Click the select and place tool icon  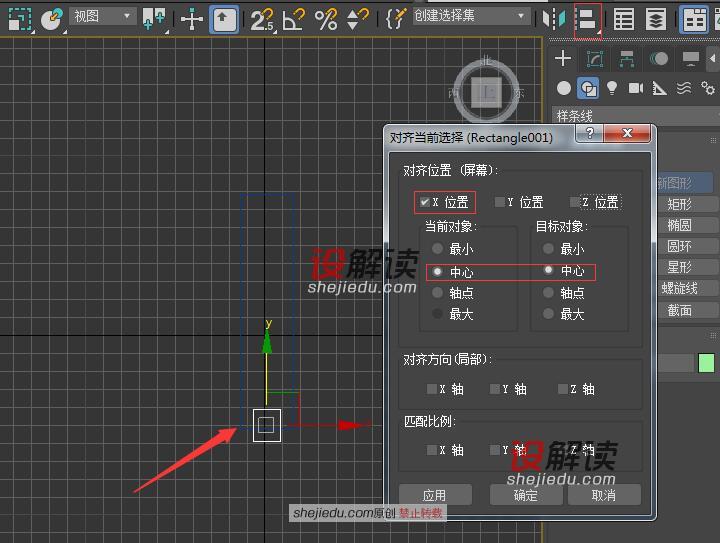(x=51, y=19)
